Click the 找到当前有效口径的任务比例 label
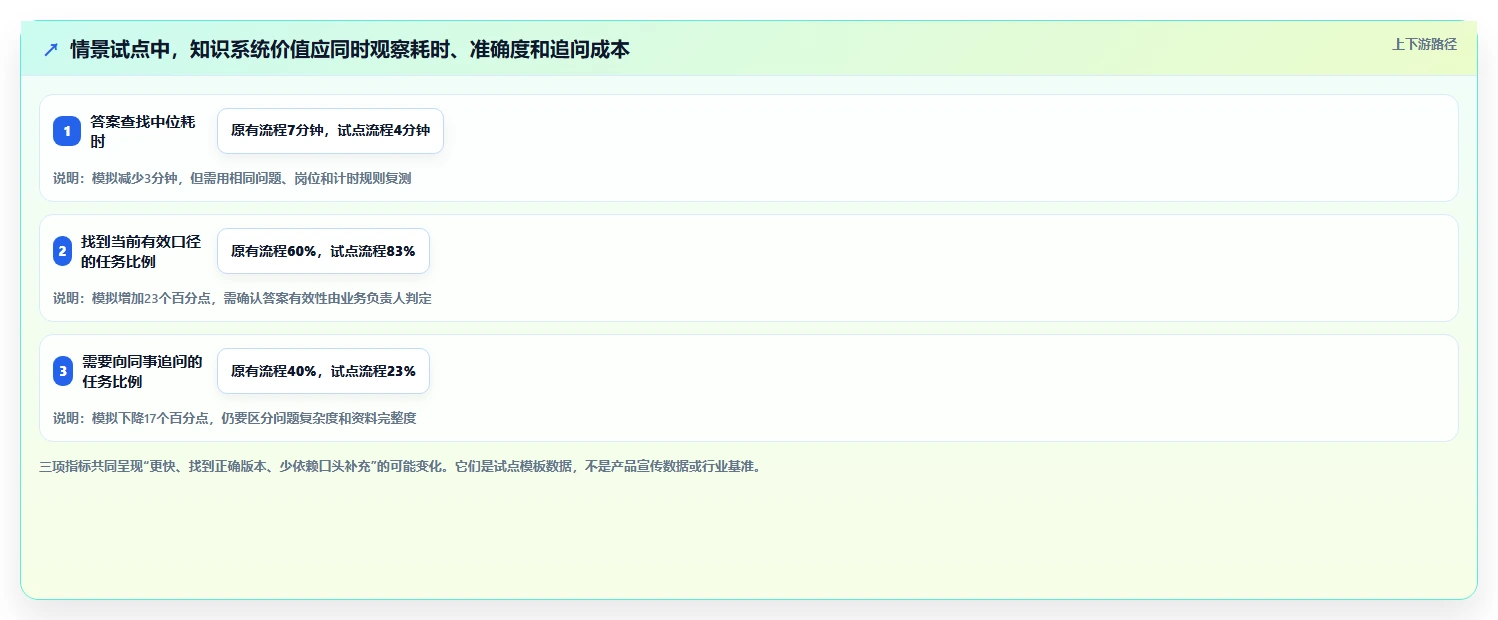The width and height of the screenshot is (1498, 620). pyautogui.click(x=141, y=251)
